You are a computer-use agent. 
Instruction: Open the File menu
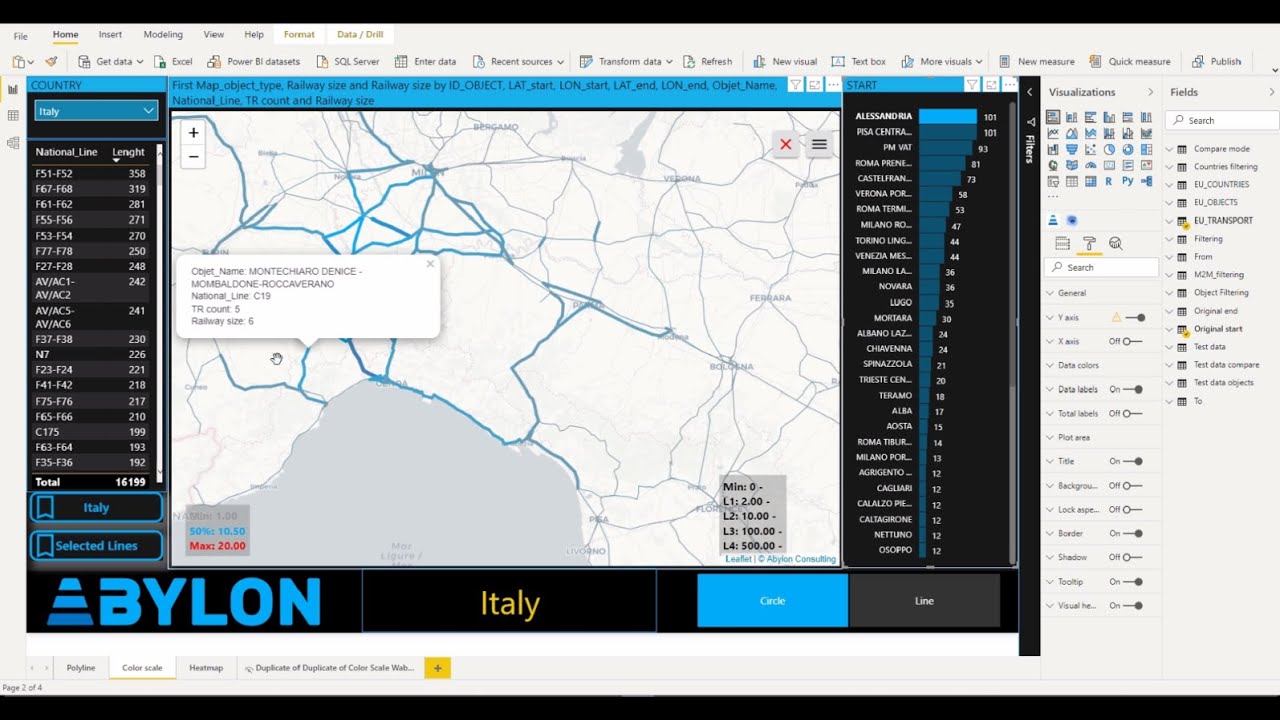tap(20, 35)
